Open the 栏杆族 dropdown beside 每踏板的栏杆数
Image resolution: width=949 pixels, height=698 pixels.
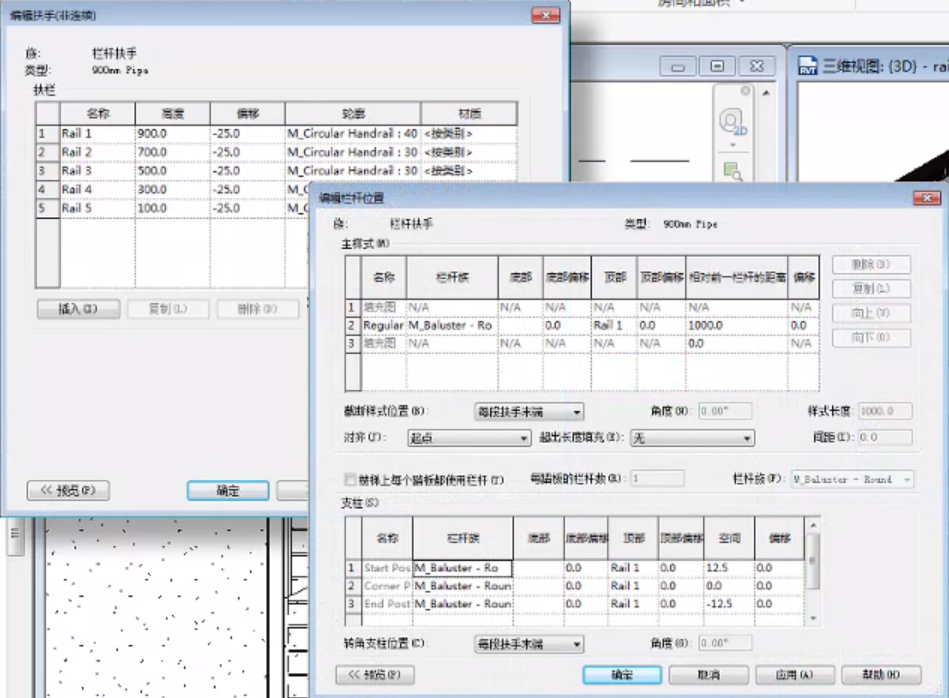pyautogui.click(x=853, y=479)
